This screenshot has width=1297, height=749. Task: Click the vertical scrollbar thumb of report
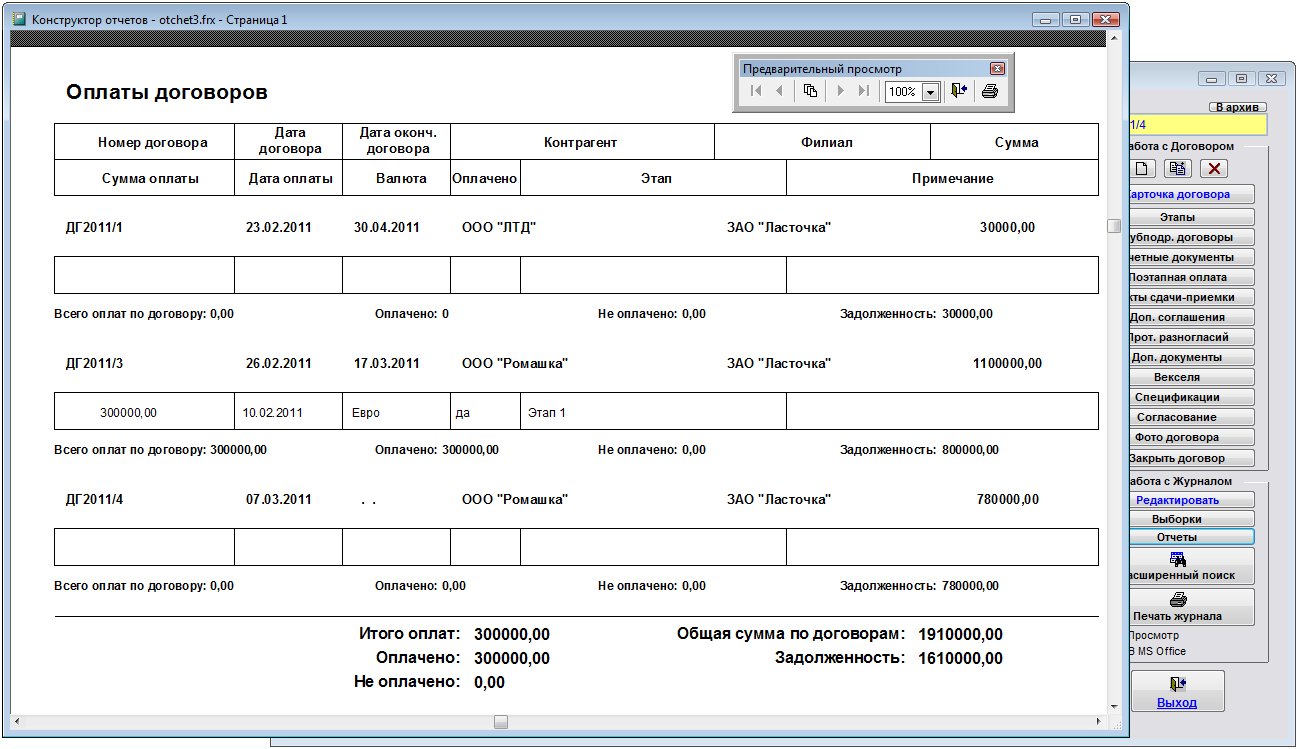[1113, 226]
